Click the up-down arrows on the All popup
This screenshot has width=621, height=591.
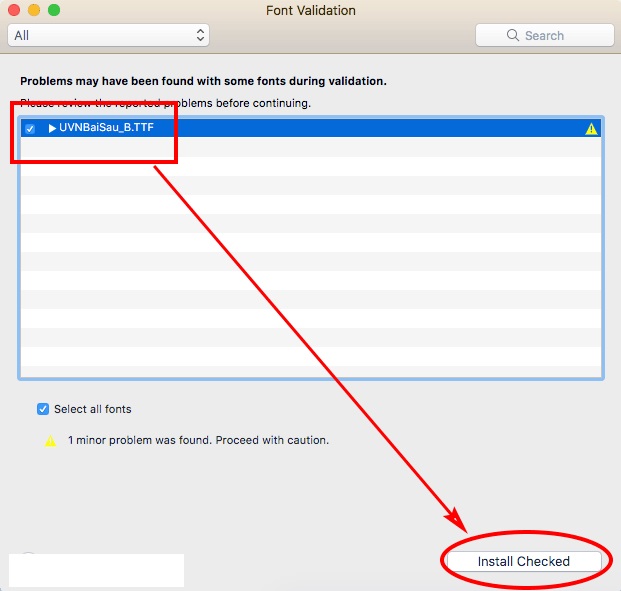pyautogui.click(x=200, y=35)
